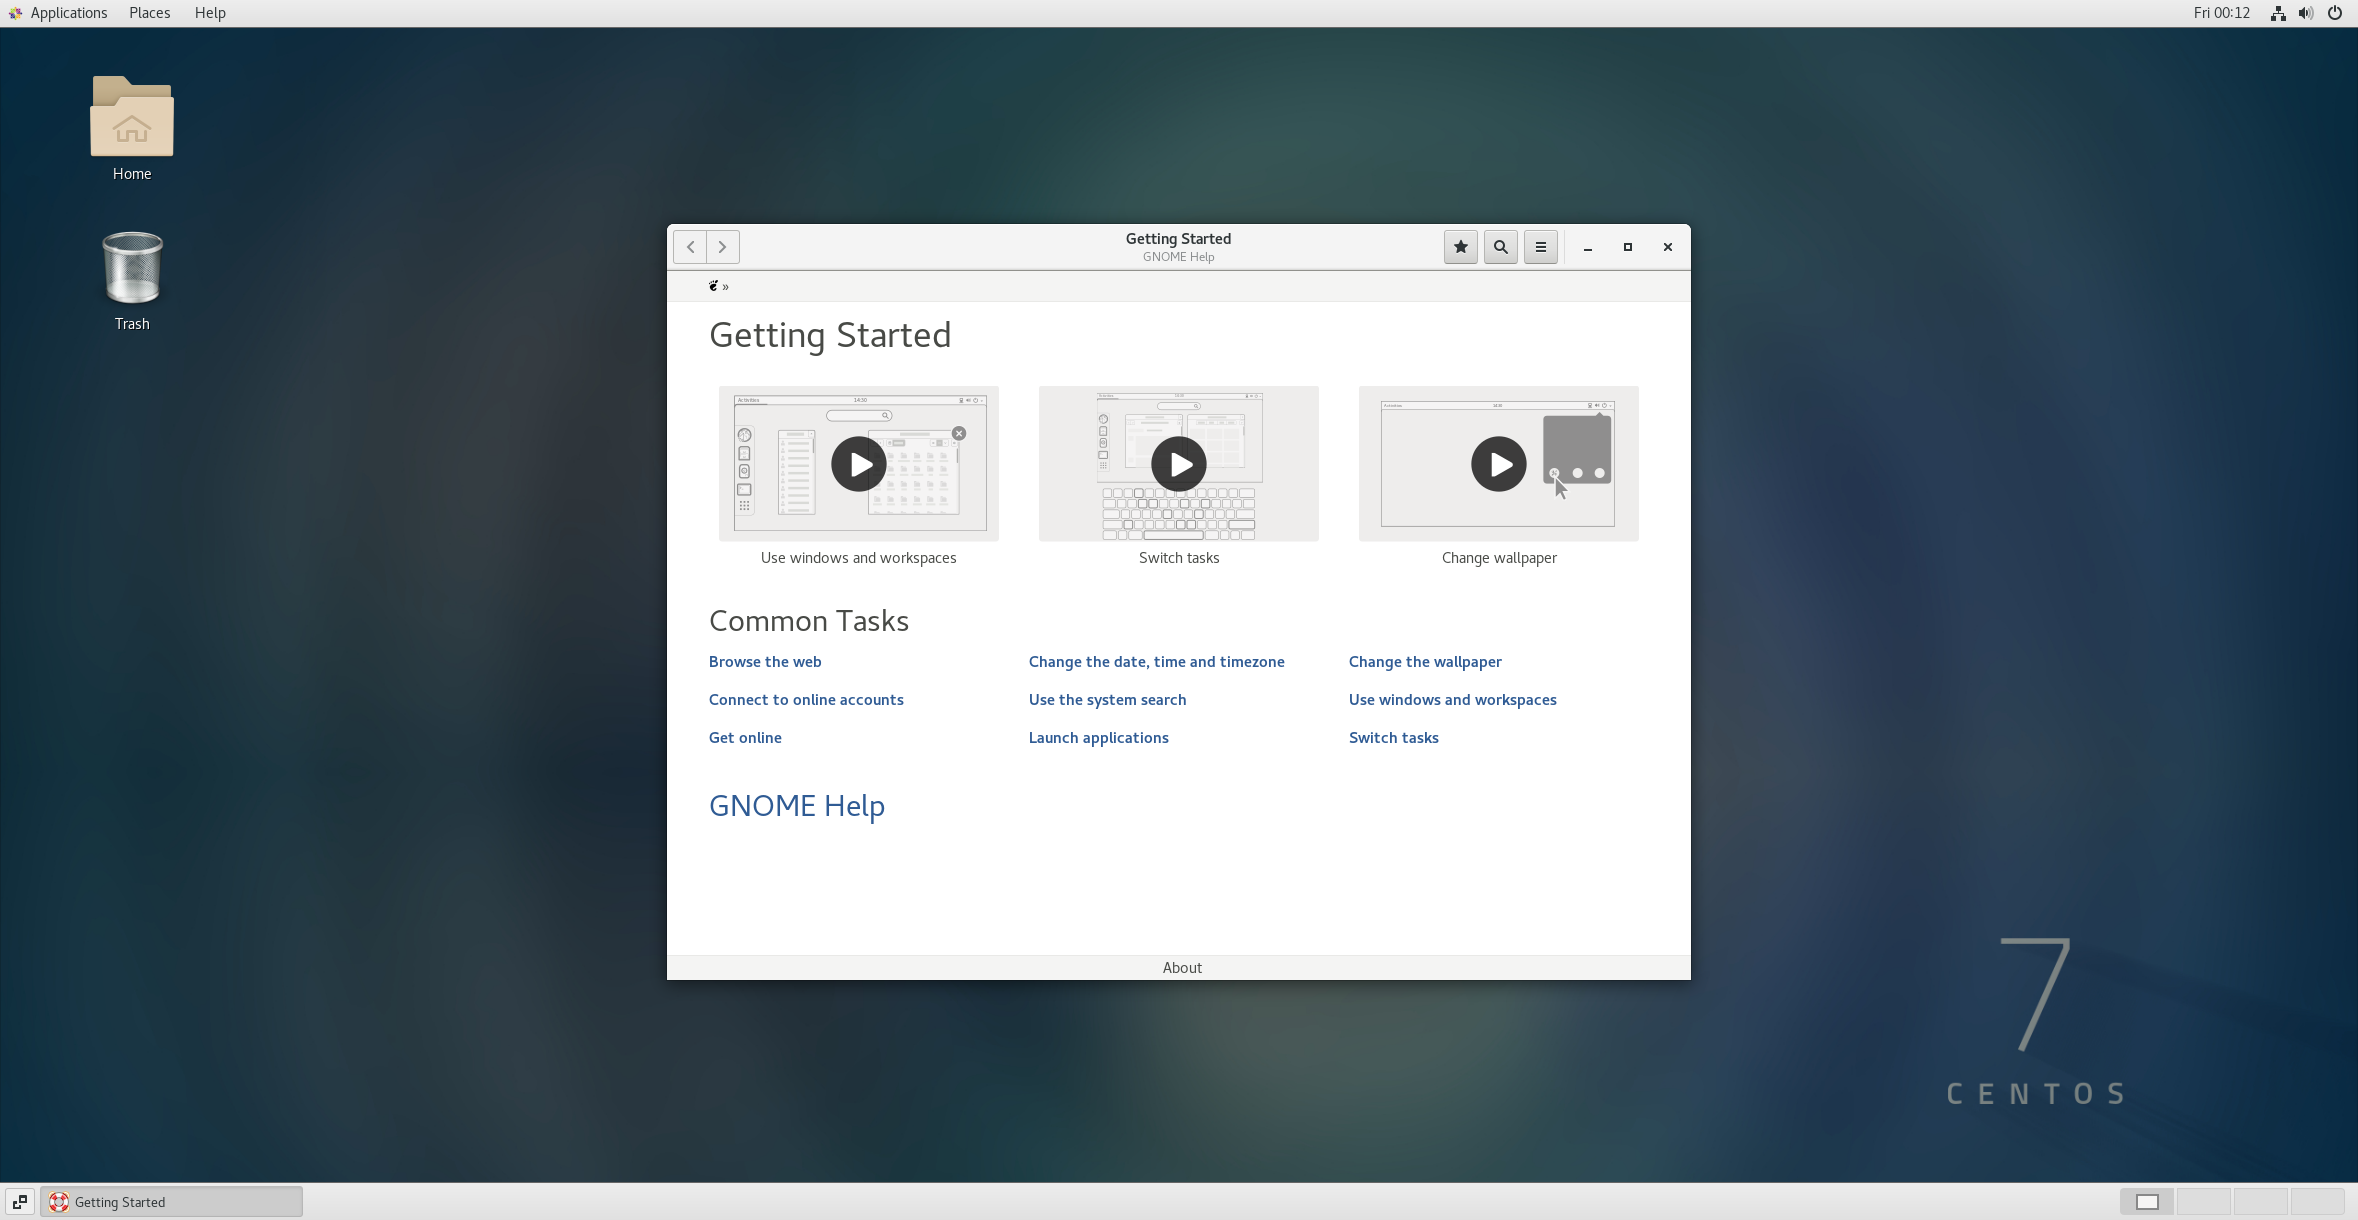Play the Switch tasks video
Screen dimensions: 2358x1220
pos(1179,464)
